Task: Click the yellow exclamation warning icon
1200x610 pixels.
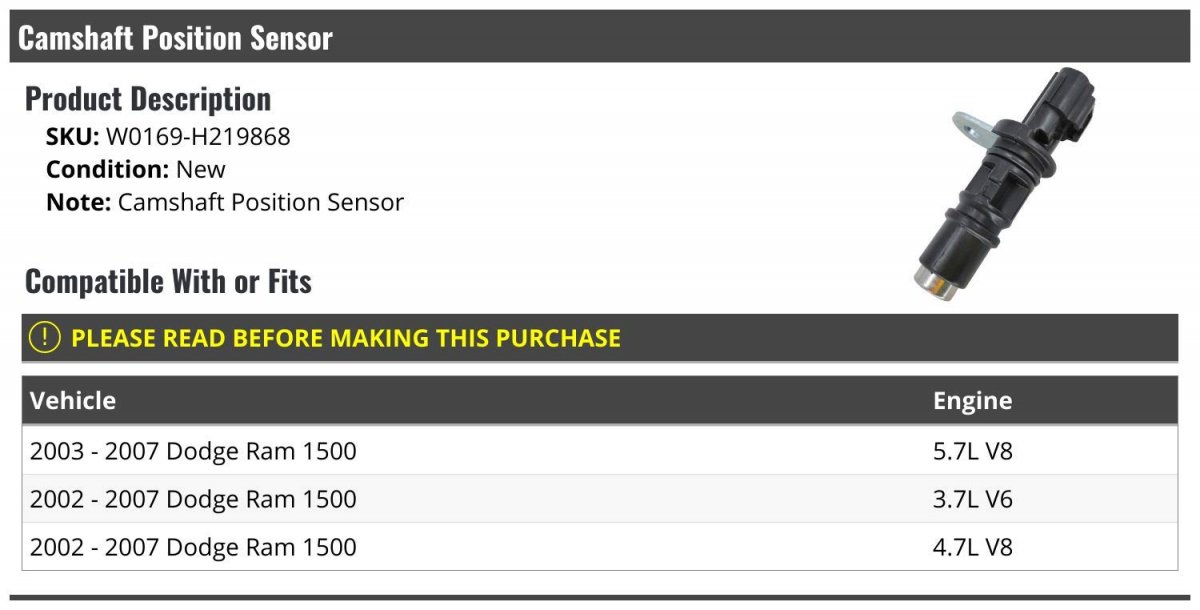Action: click(x=45, y=338)
